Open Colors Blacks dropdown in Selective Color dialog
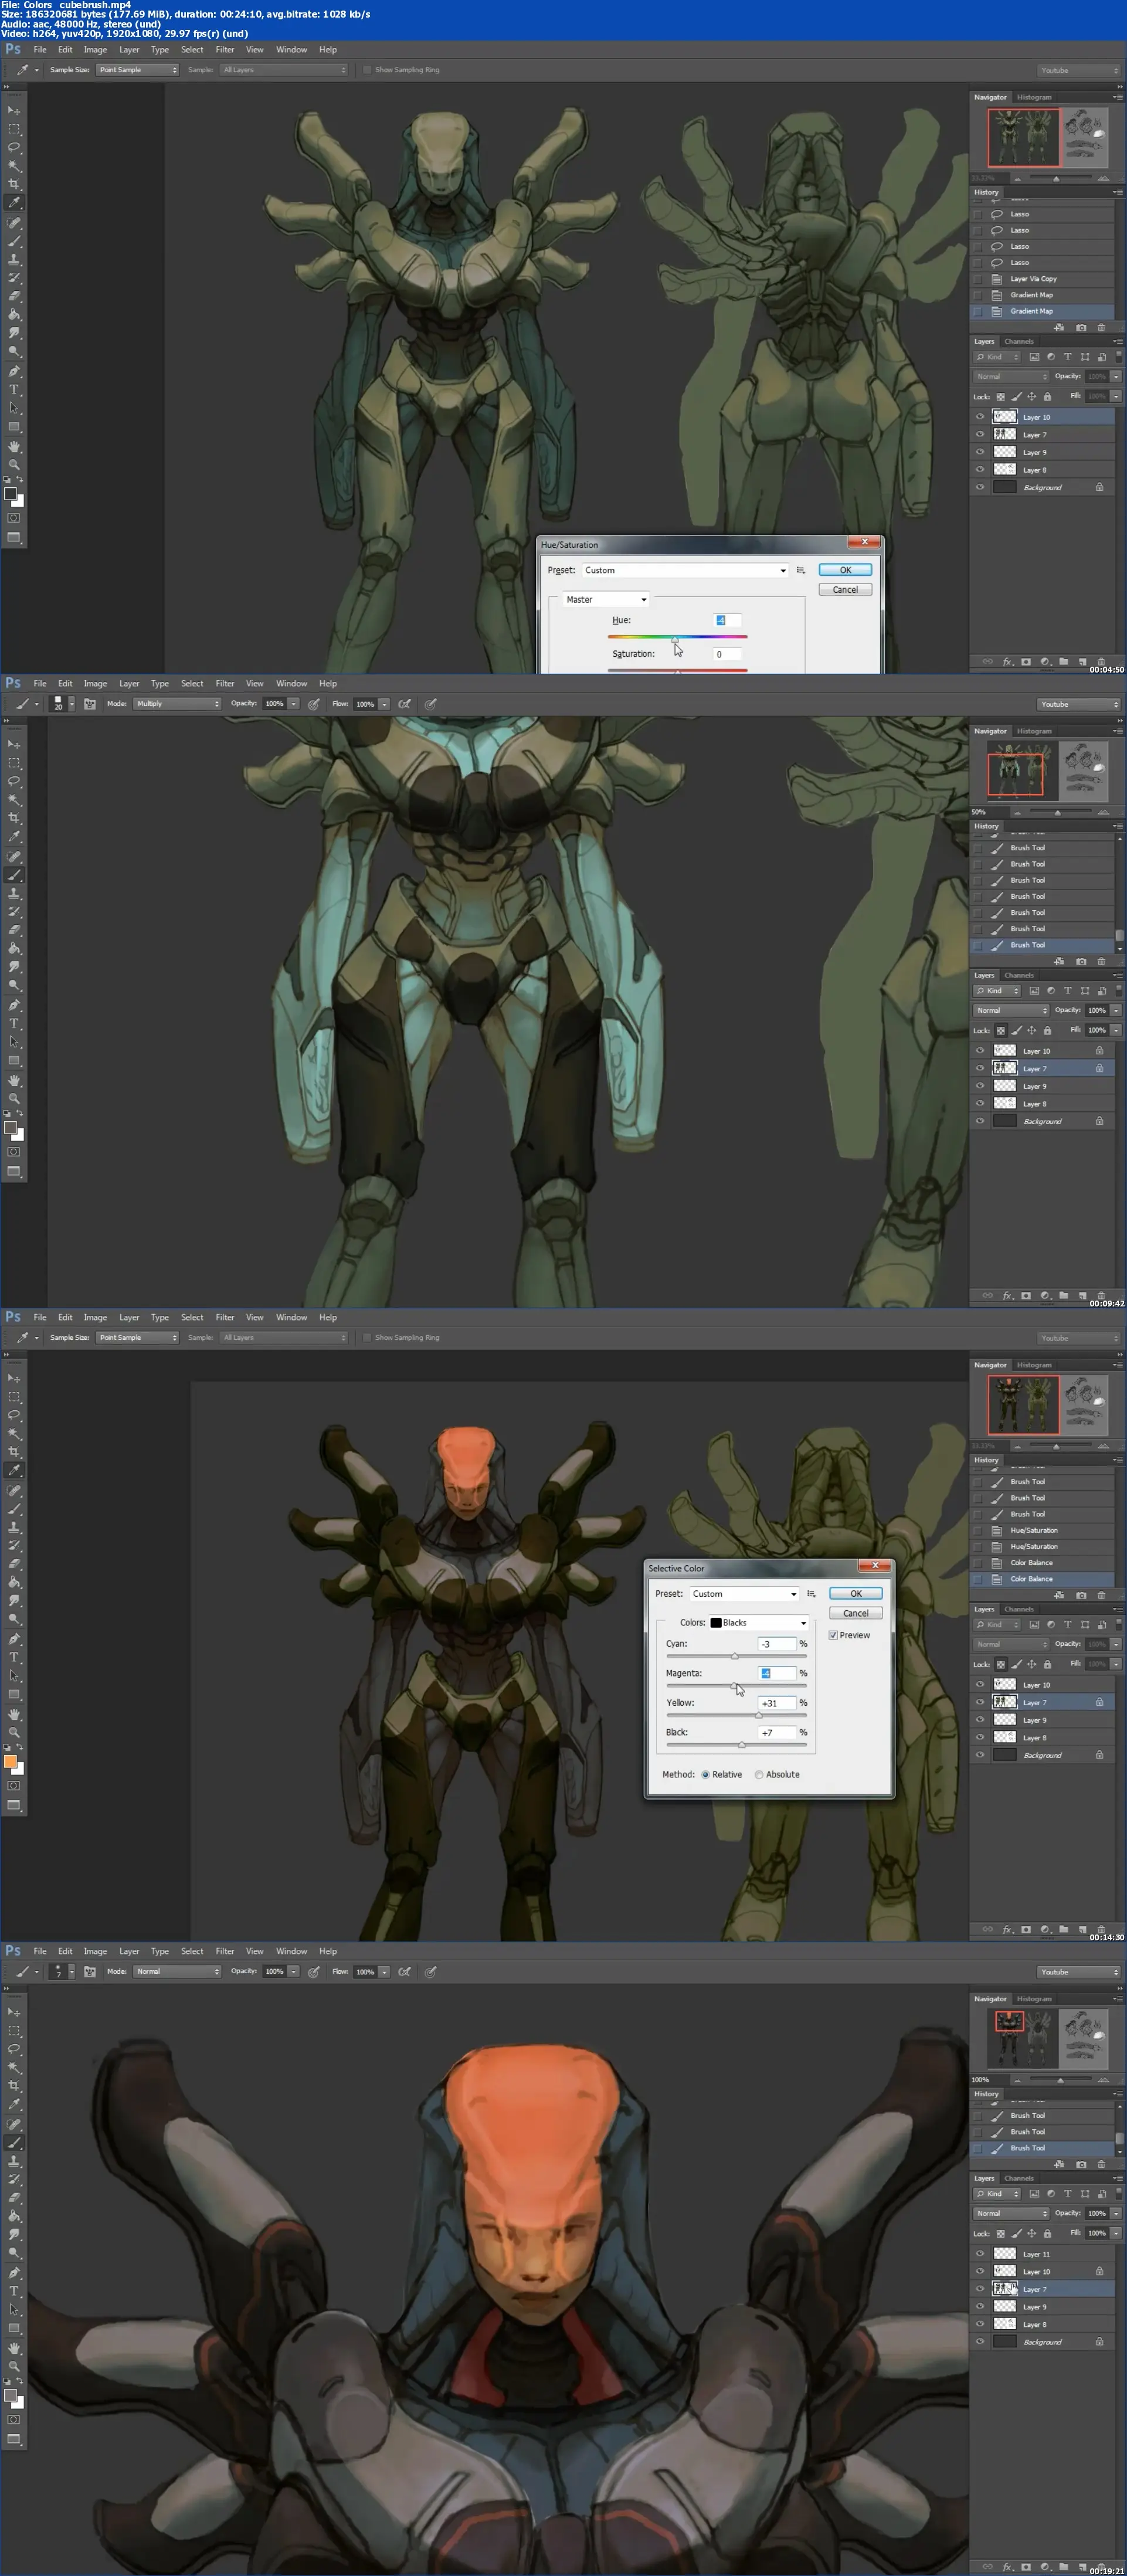The width and height of the screenshot is (1127, 2576). pyautogui.click(x=759, y=1623)
